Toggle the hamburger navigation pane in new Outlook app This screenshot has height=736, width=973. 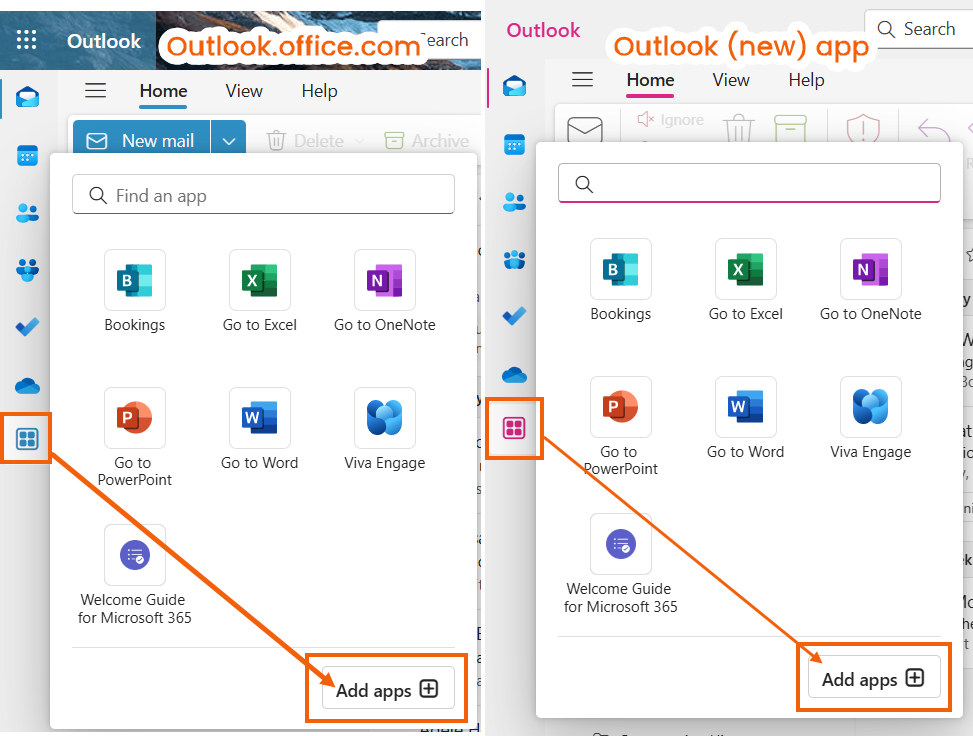(x=582, y=80)
